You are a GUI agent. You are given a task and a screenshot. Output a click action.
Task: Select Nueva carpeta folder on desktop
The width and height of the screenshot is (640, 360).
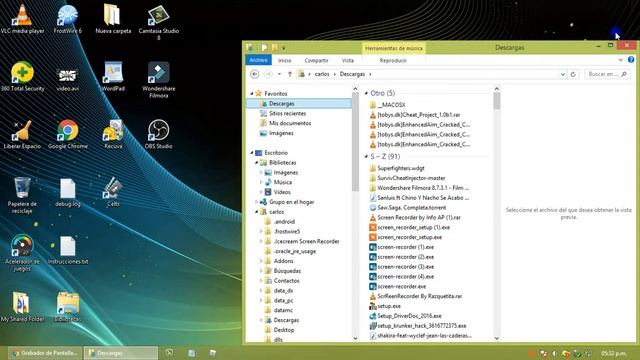[113, 19]
